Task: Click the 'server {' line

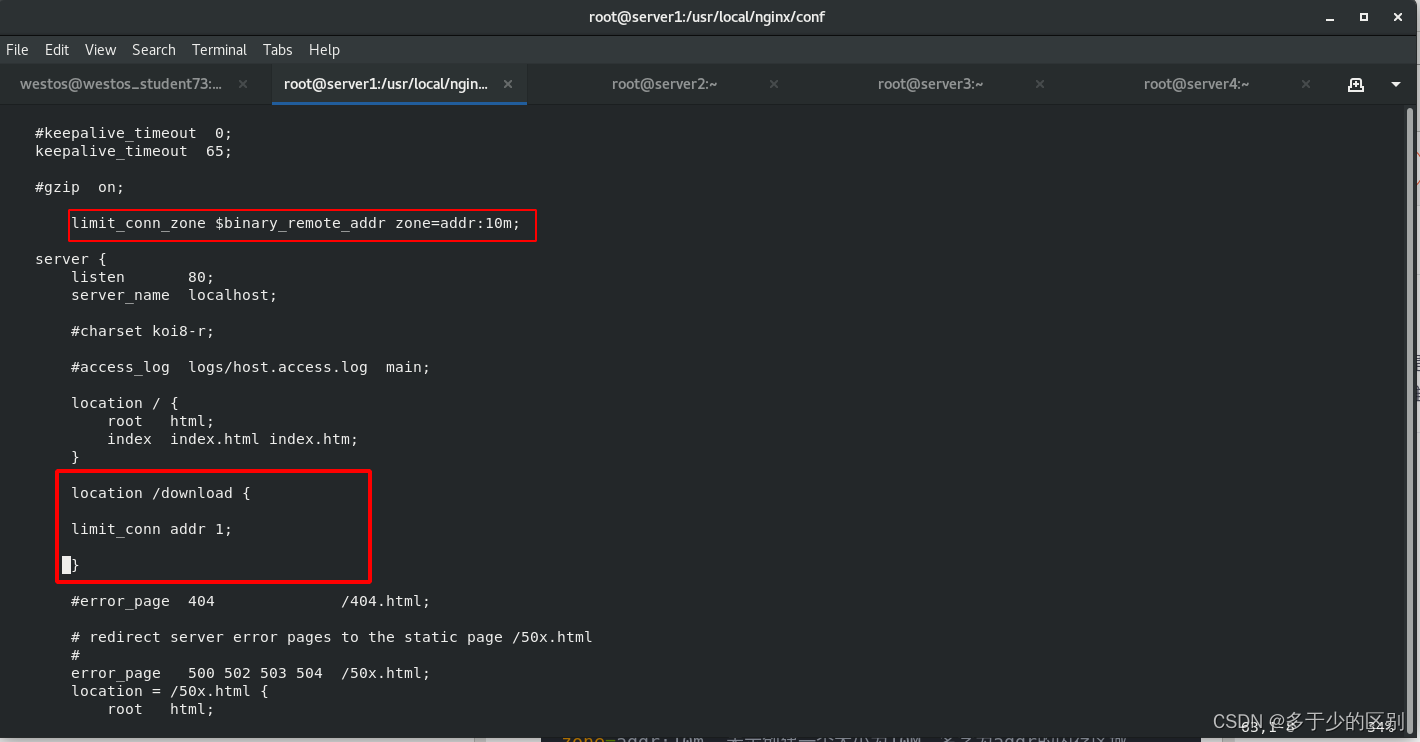Action: [x=70, y=259]
